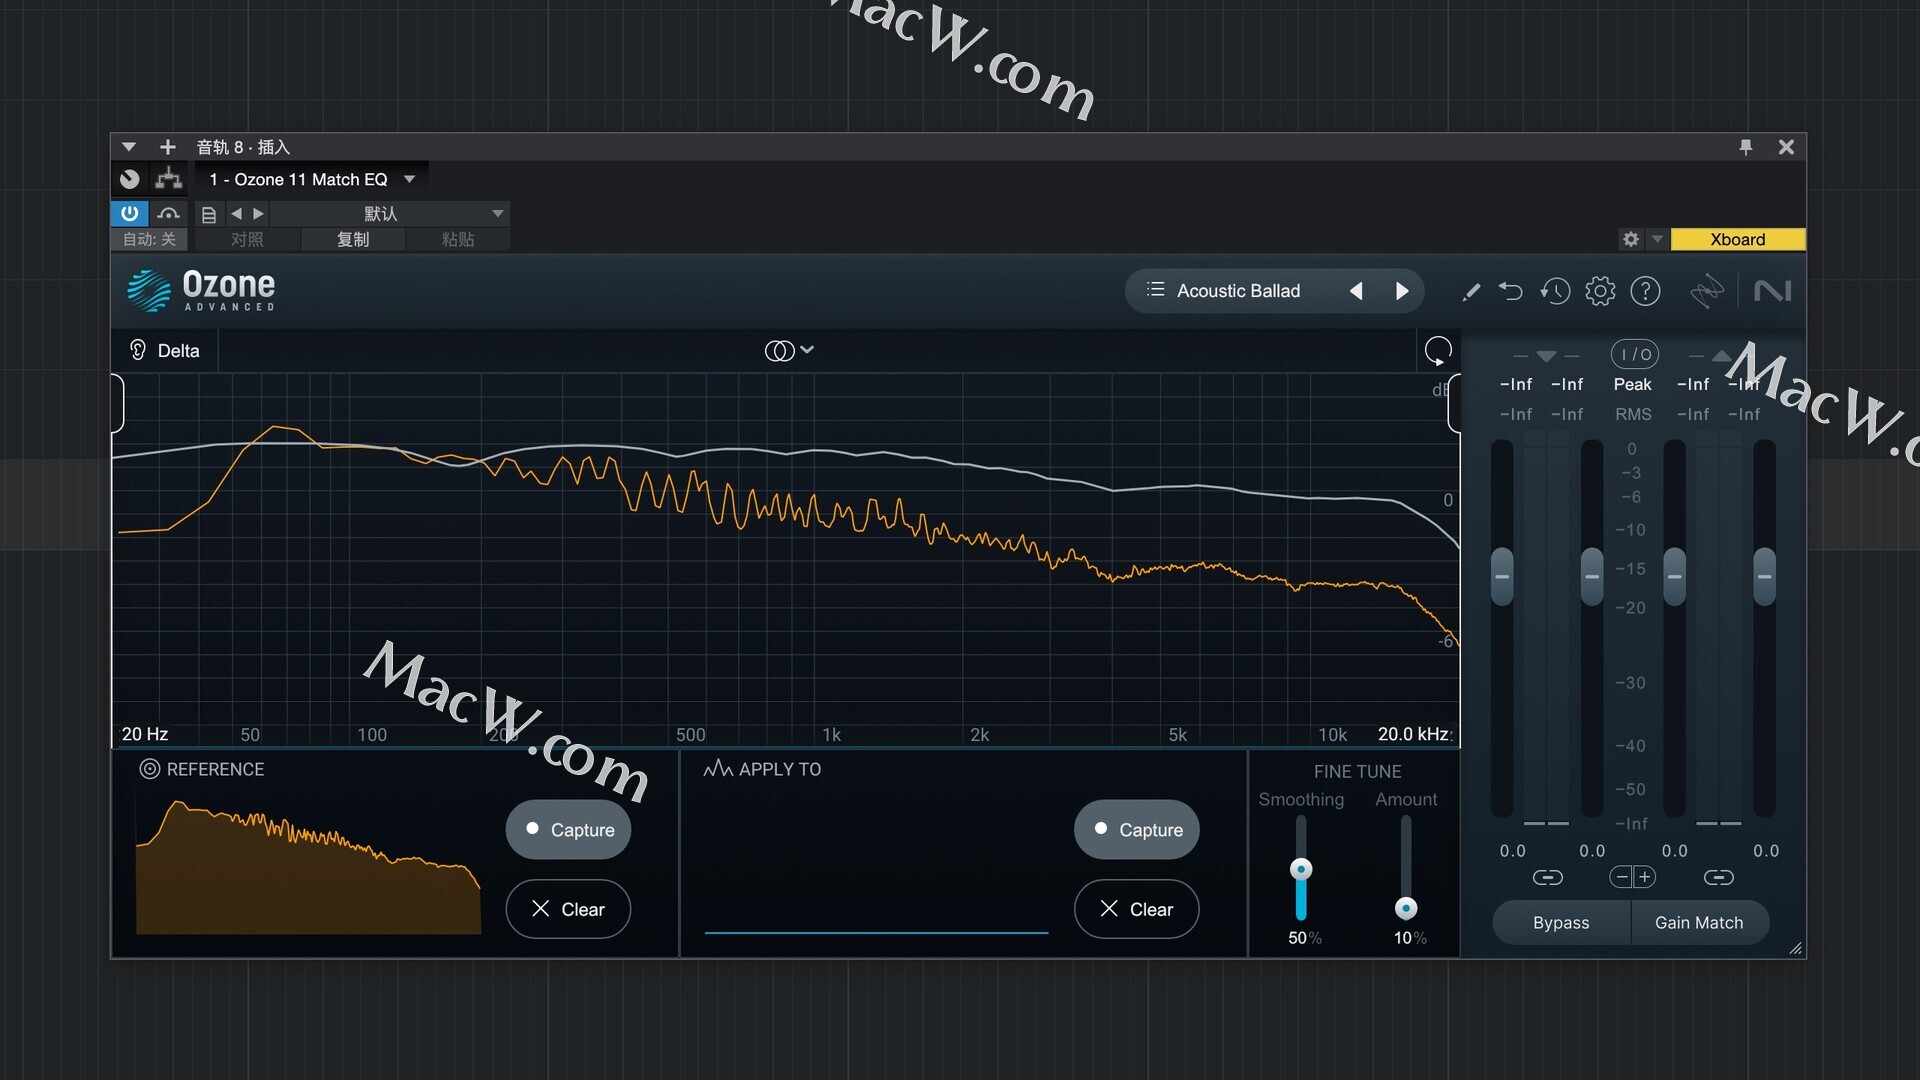Click the Reference target icon
Image resolution: width=1920 pixels, height=1080 pixels.
(x=150, y=769)
